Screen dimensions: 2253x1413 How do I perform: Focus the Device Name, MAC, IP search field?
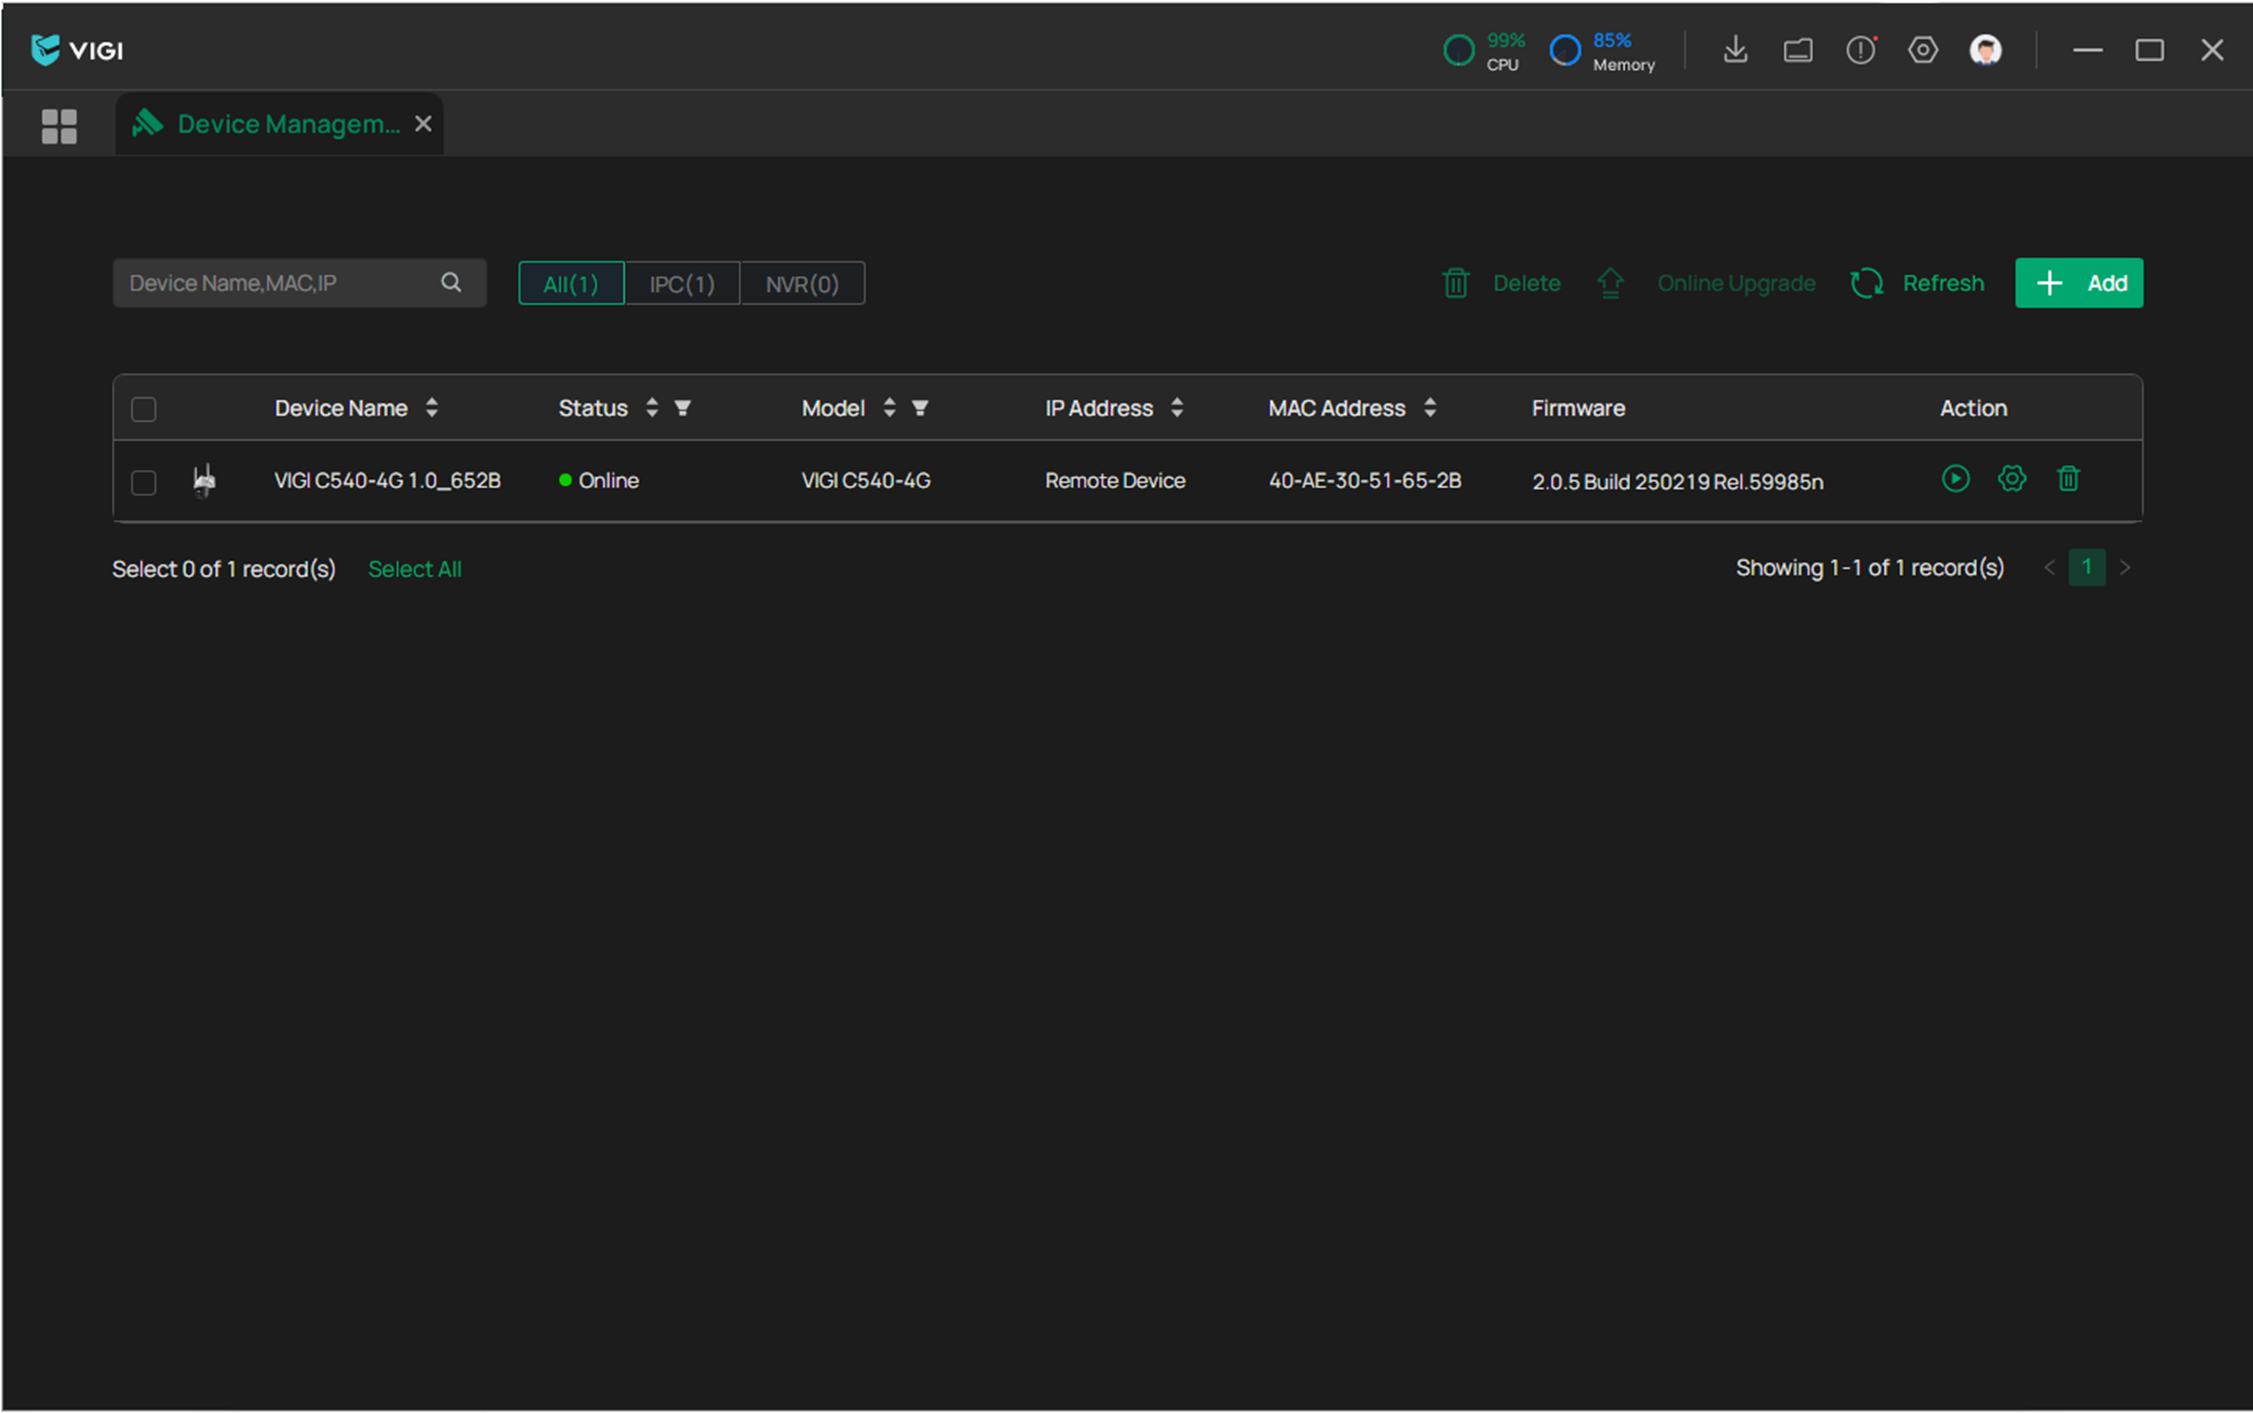(299, 283)
